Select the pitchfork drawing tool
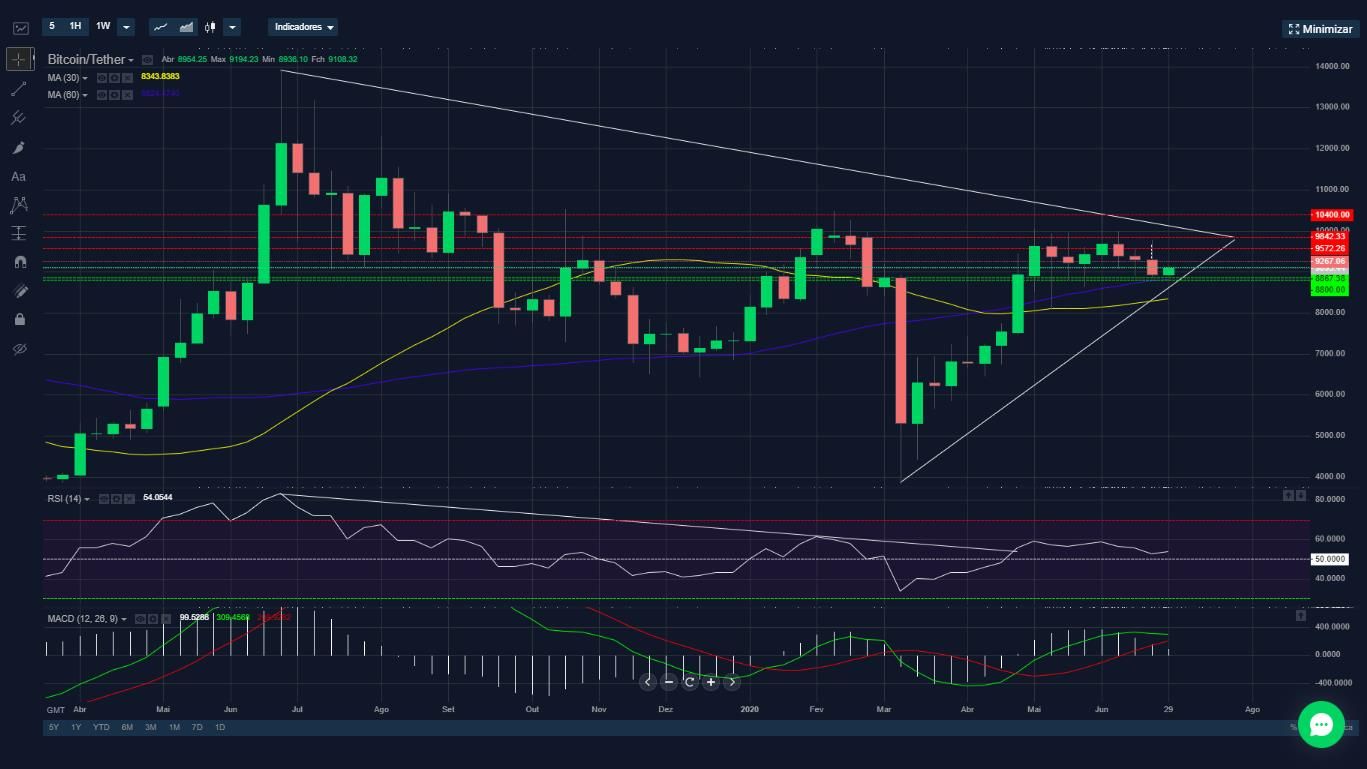This screenshot has width=1367, height=769. pyautogui.click(x=18, y=118)
